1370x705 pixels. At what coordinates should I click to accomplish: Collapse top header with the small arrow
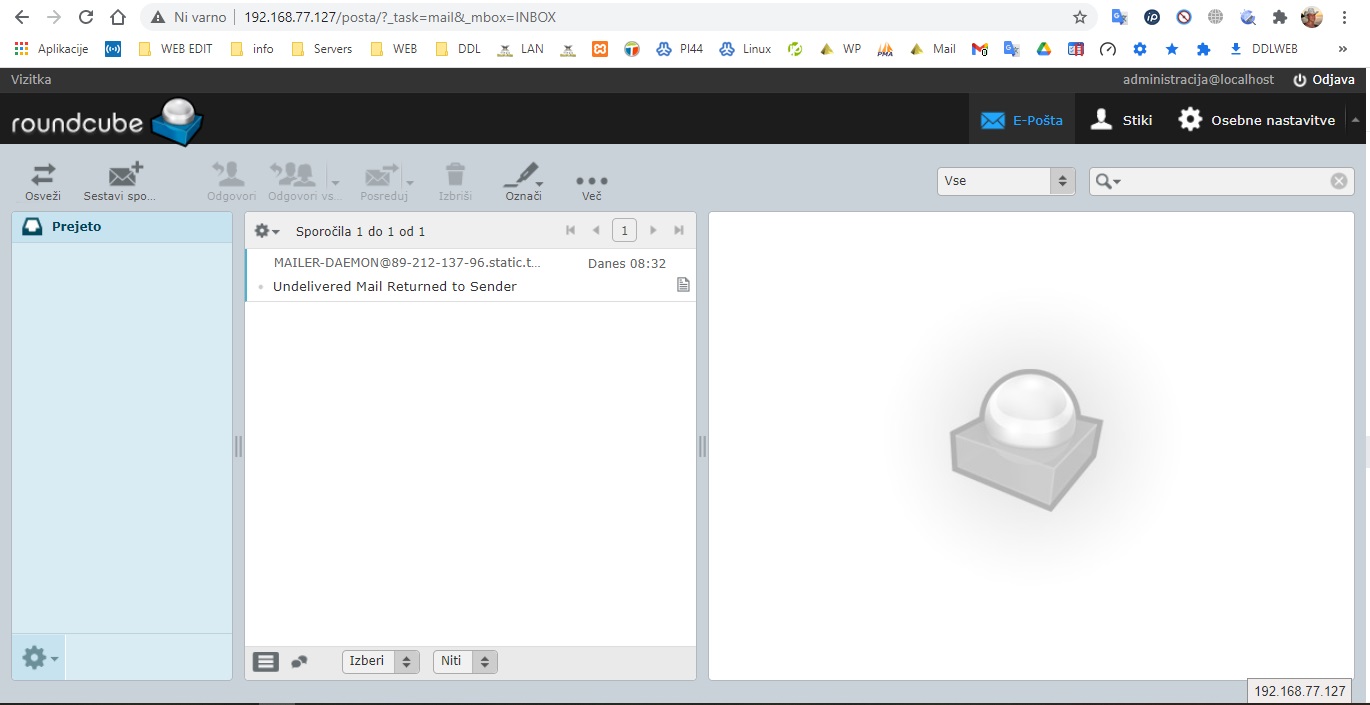point(1356,119)
